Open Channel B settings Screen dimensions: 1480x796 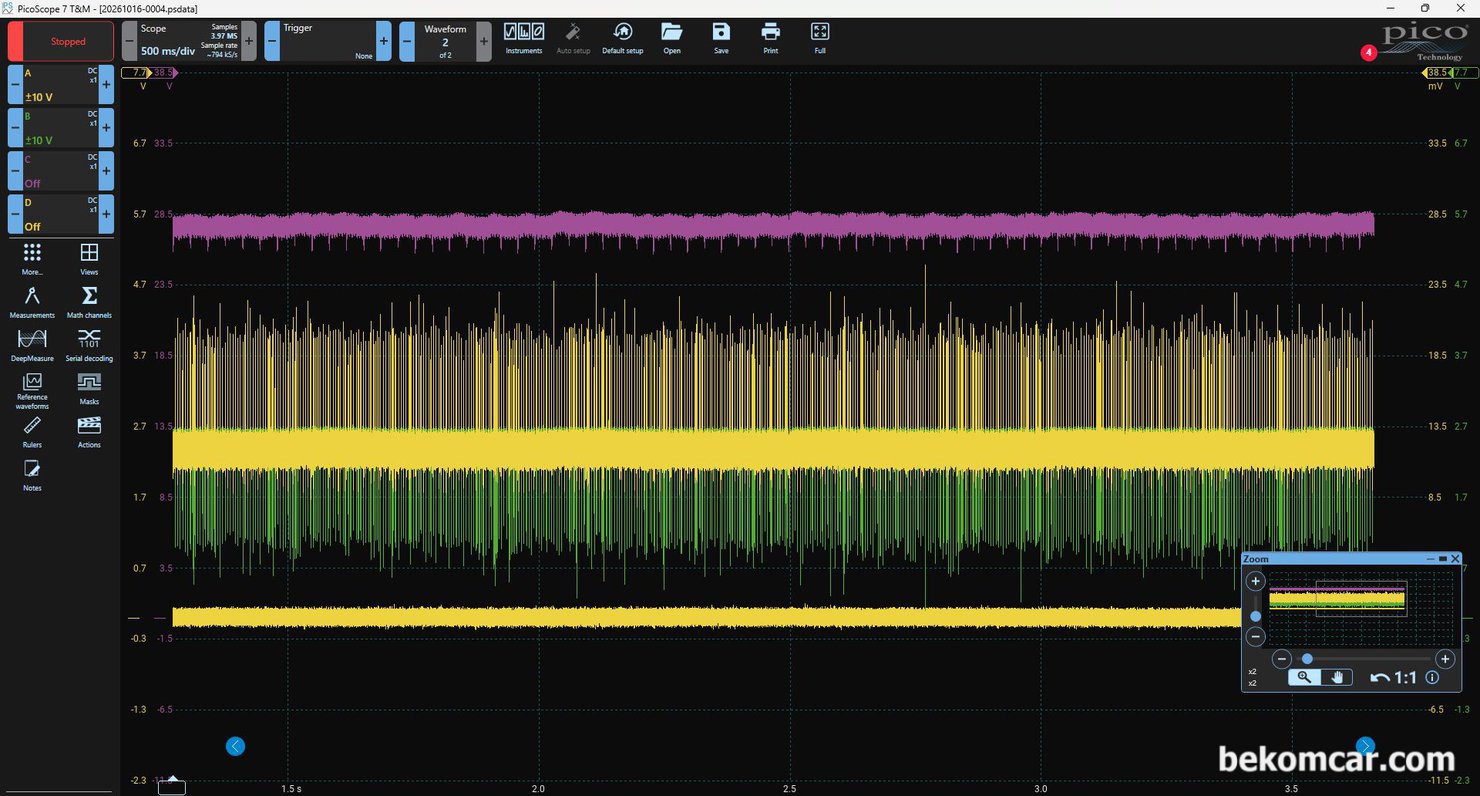pos(61,128)
